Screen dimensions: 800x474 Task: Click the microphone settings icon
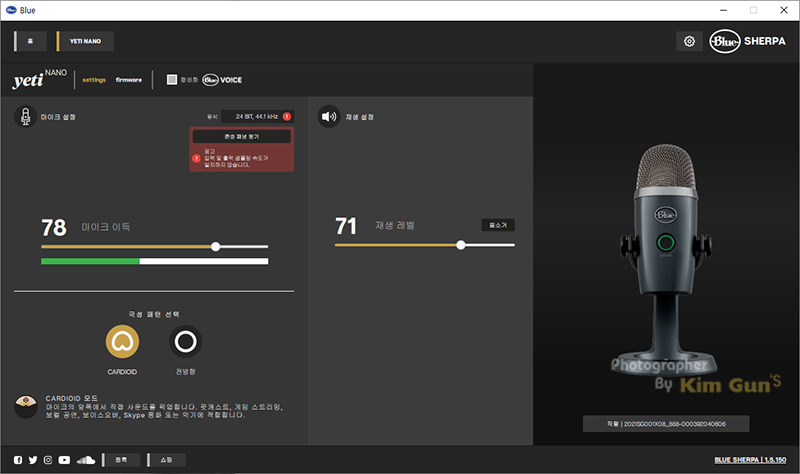(x=25, y=116)
